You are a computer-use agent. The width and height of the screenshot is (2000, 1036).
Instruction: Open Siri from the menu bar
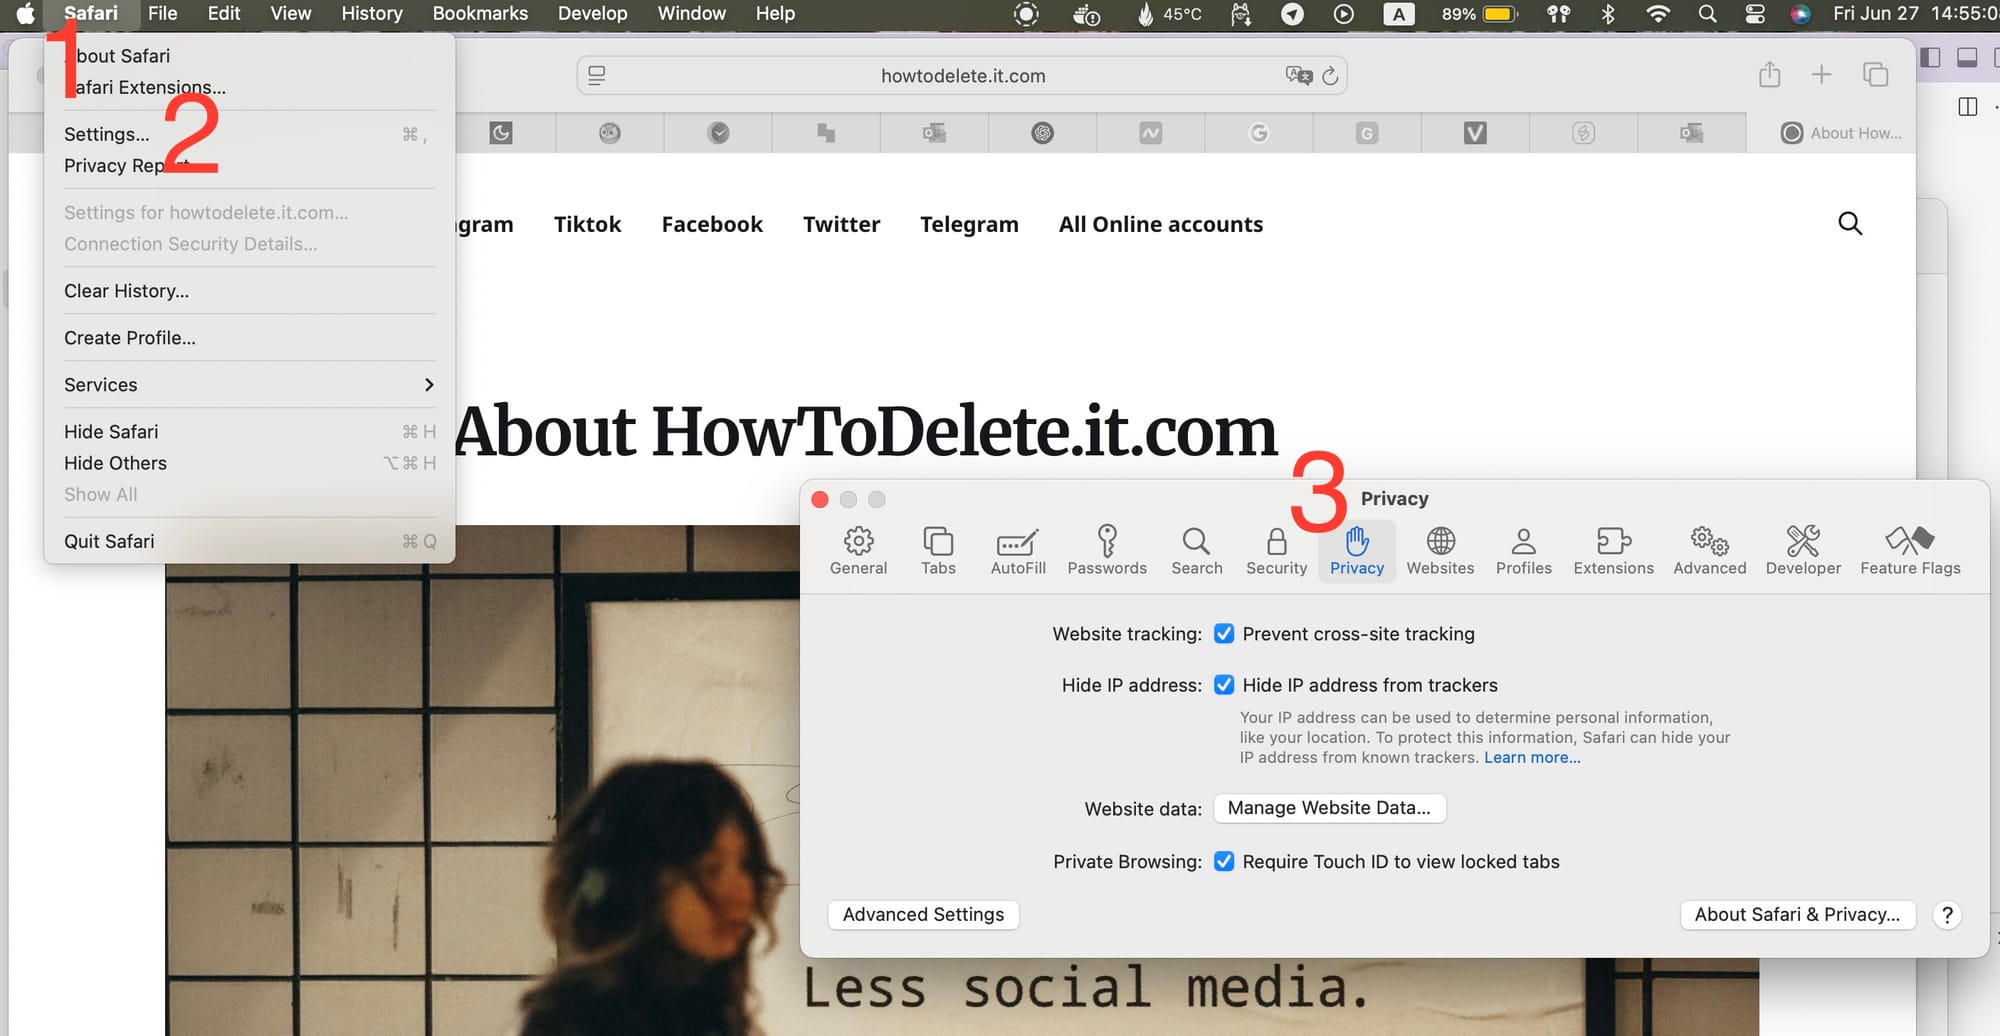[1800, 14]
